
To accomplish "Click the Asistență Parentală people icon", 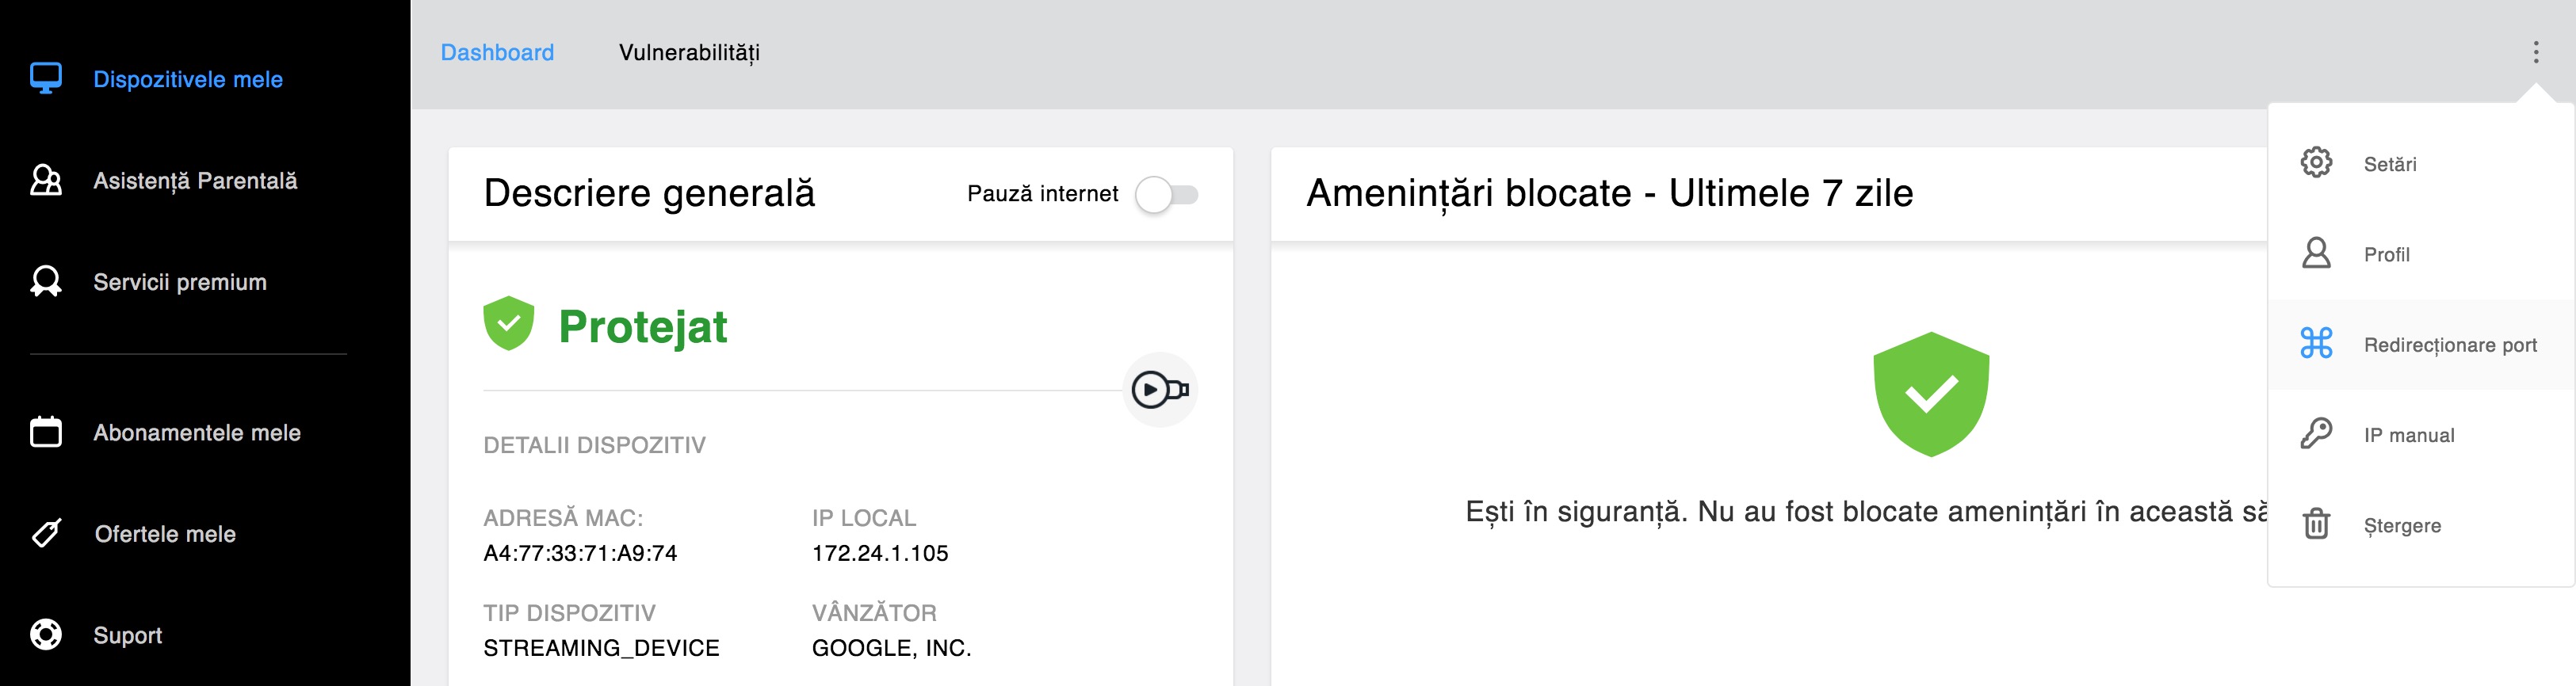I will (46, 180).
